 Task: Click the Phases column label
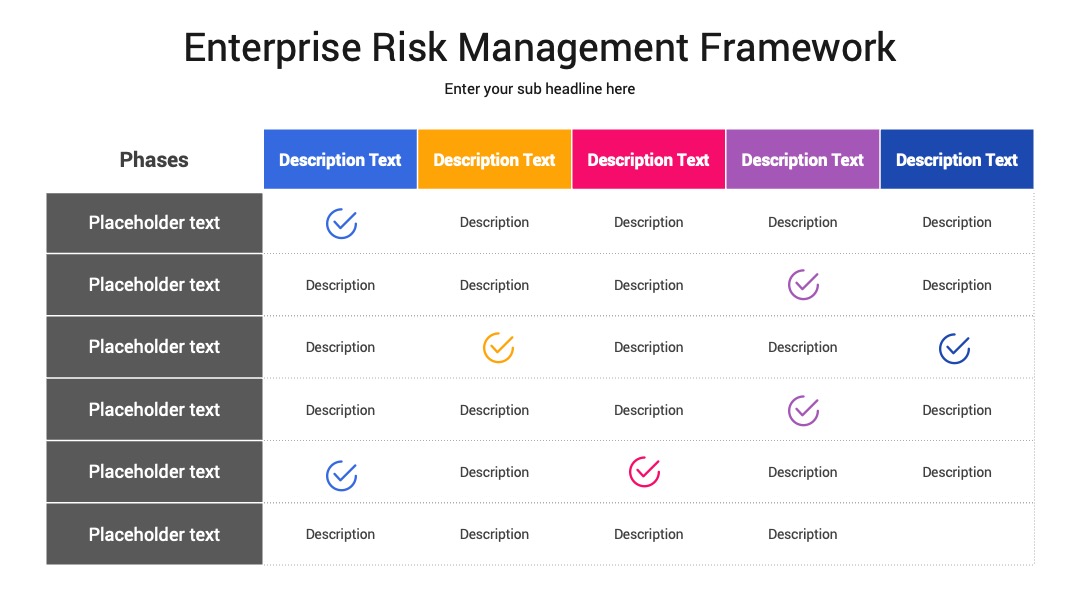154,160
